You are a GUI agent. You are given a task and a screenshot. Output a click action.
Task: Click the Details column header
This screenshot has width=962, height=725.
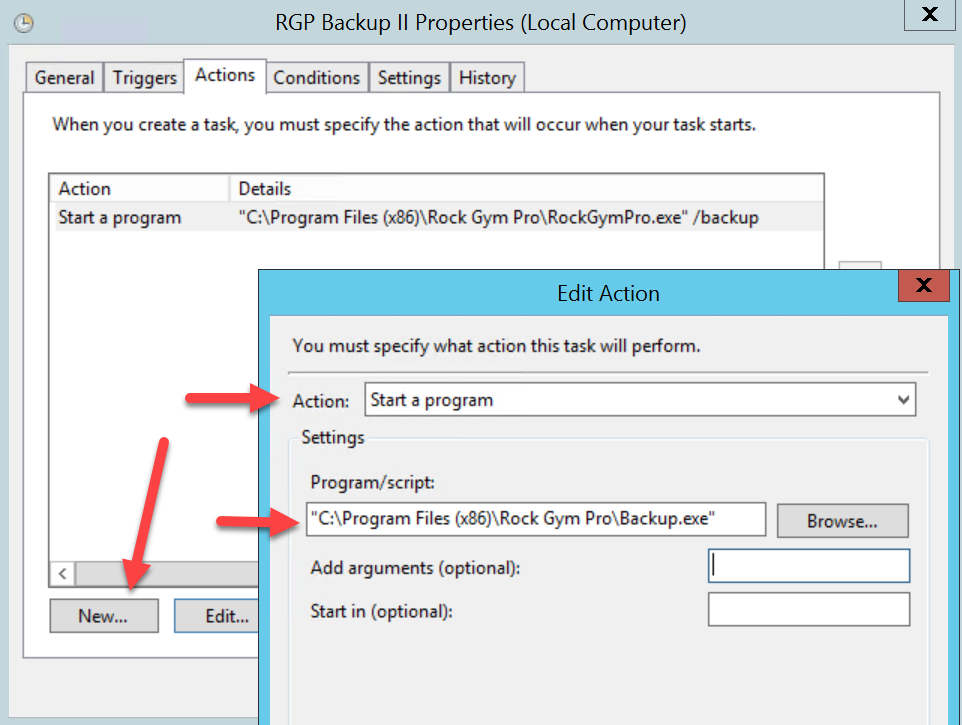coord(526,188)
